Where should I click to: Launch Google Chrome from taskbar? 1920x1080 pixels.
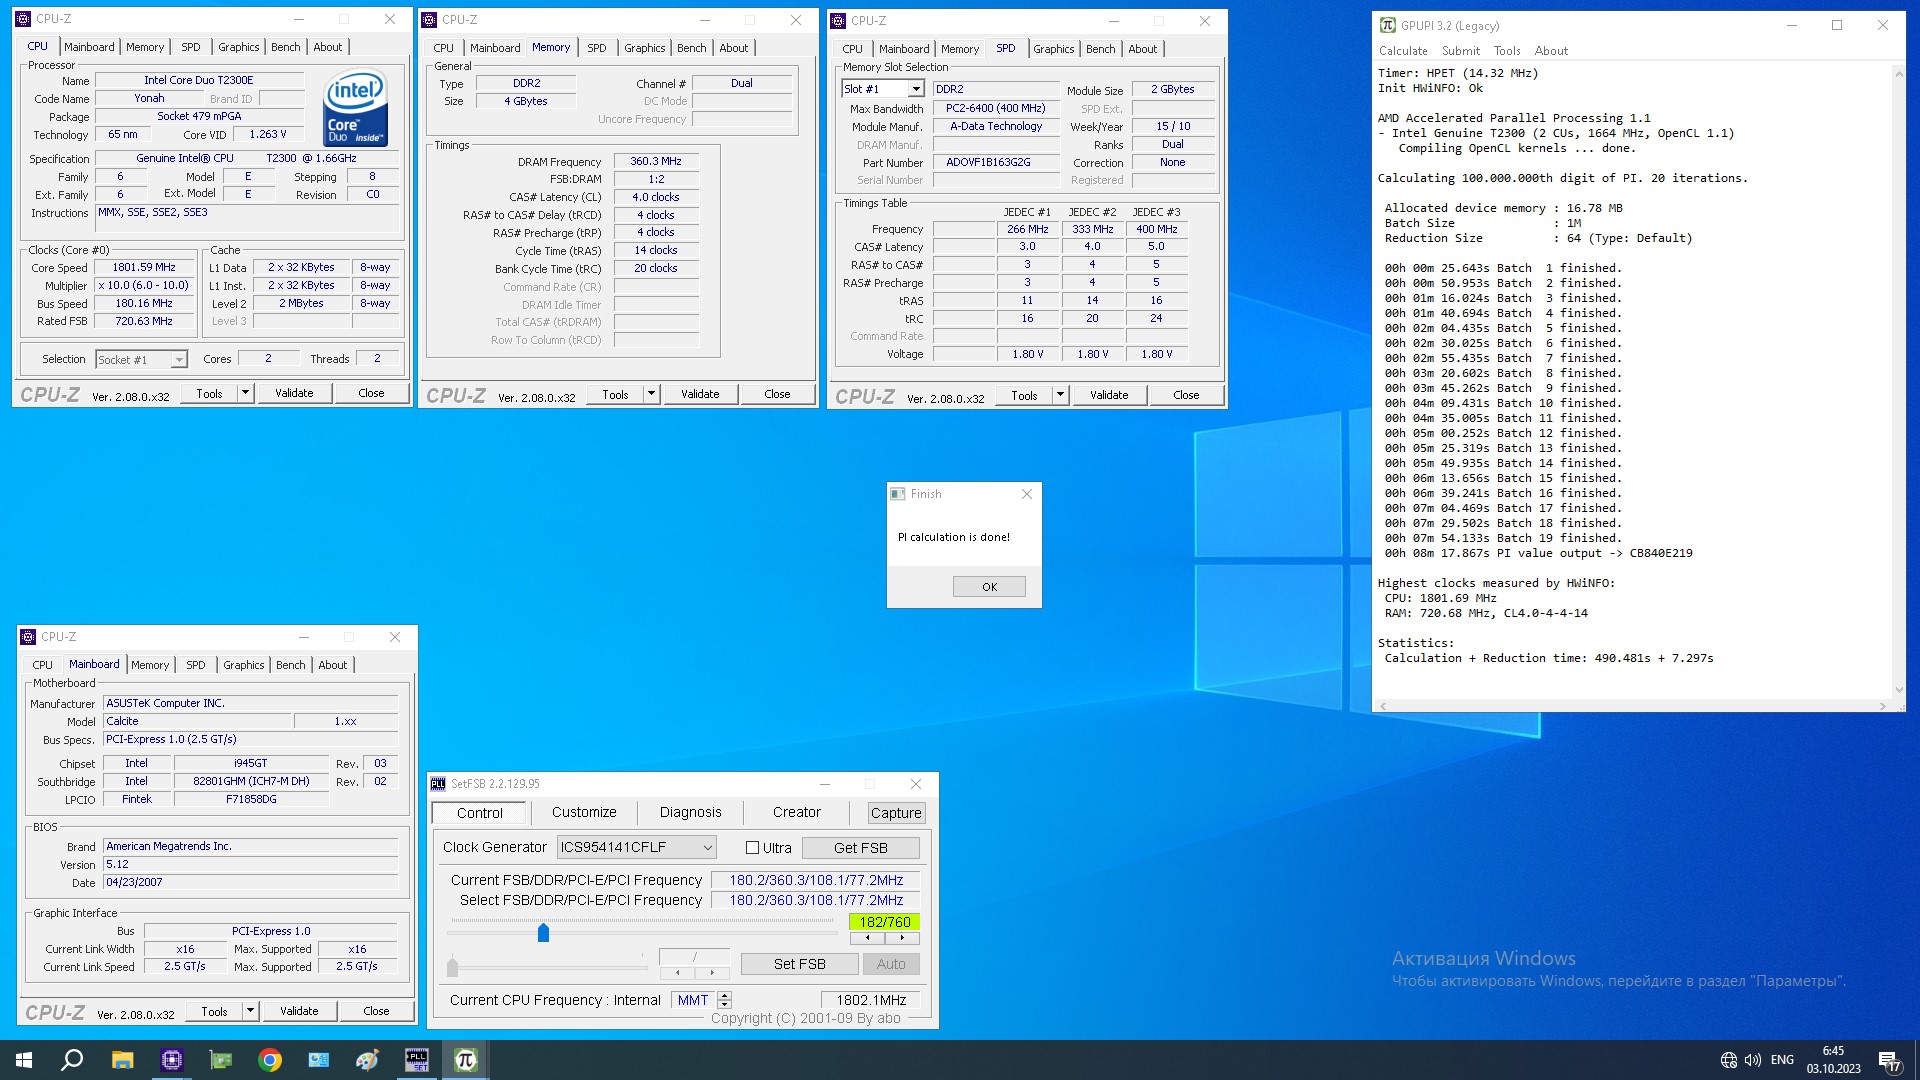270,1060
